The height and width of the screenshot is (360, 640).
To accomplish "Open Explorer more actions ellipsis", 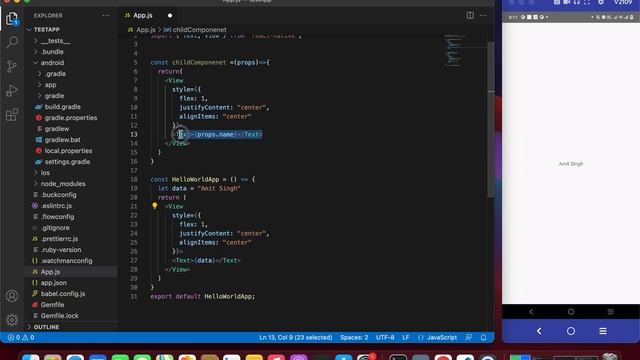I will [106, 16].
